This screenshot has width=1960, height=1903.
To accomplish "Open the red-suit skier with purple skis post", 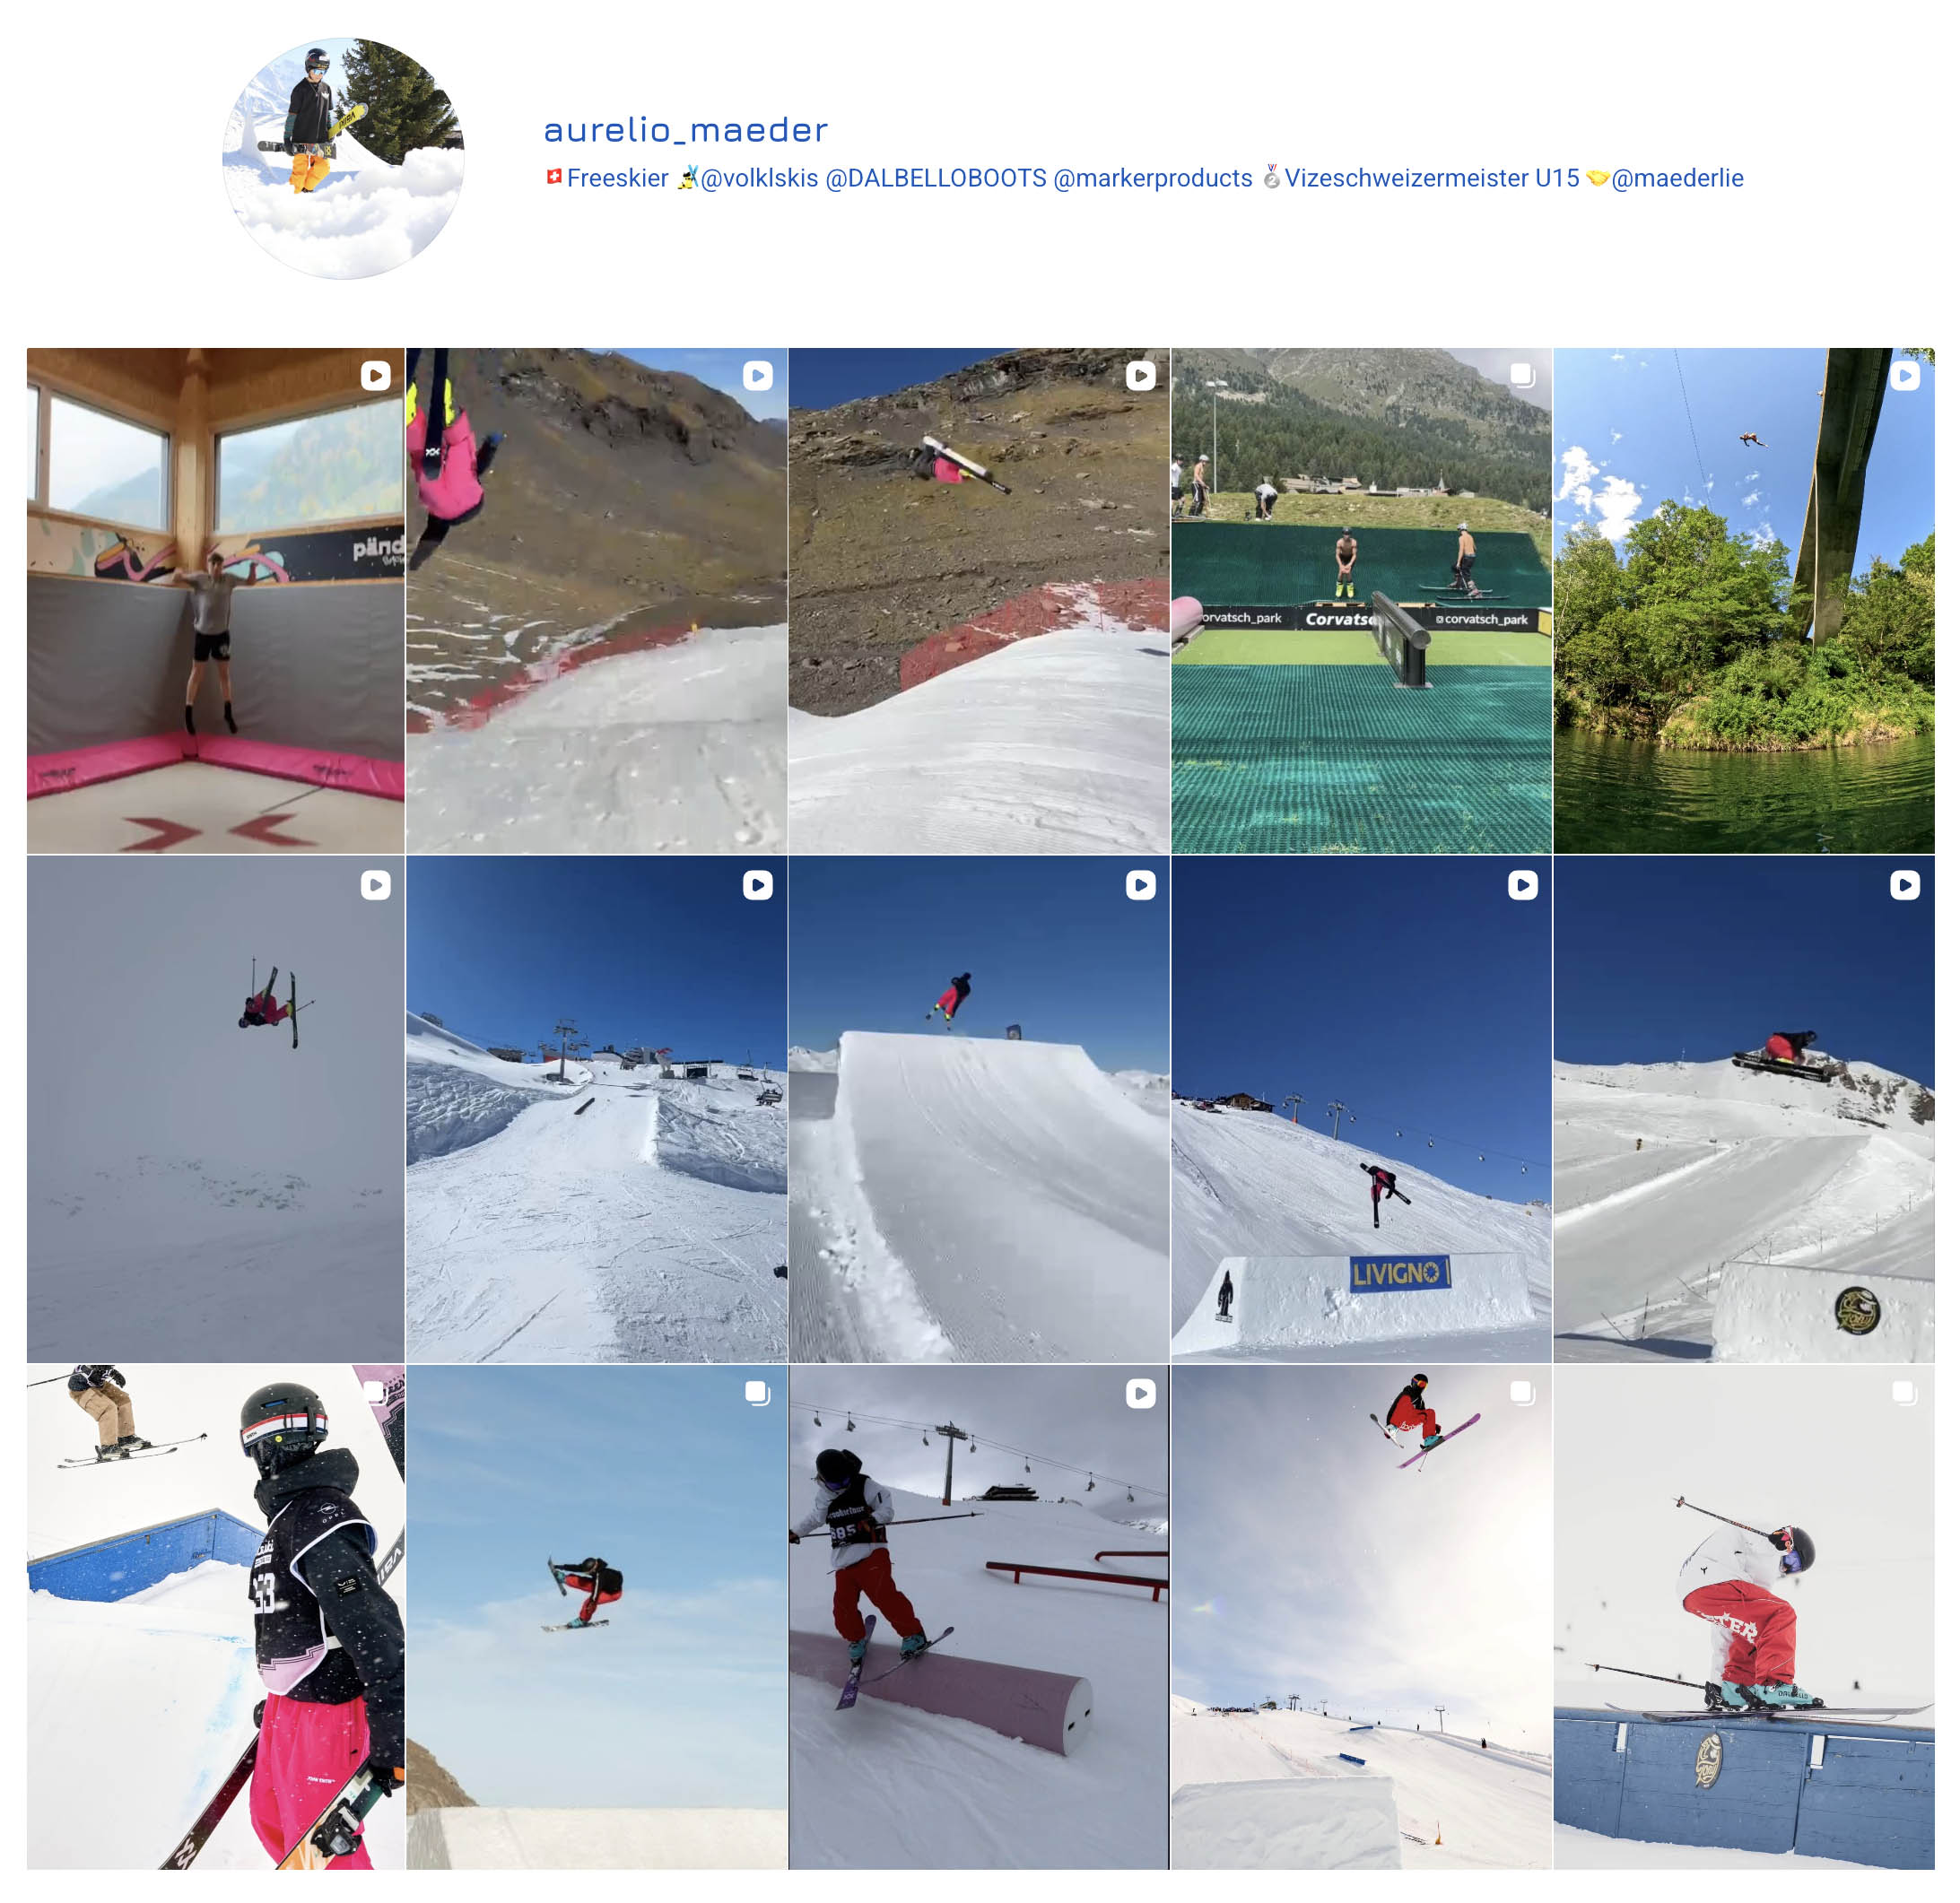I will tap(1361, 1617).
